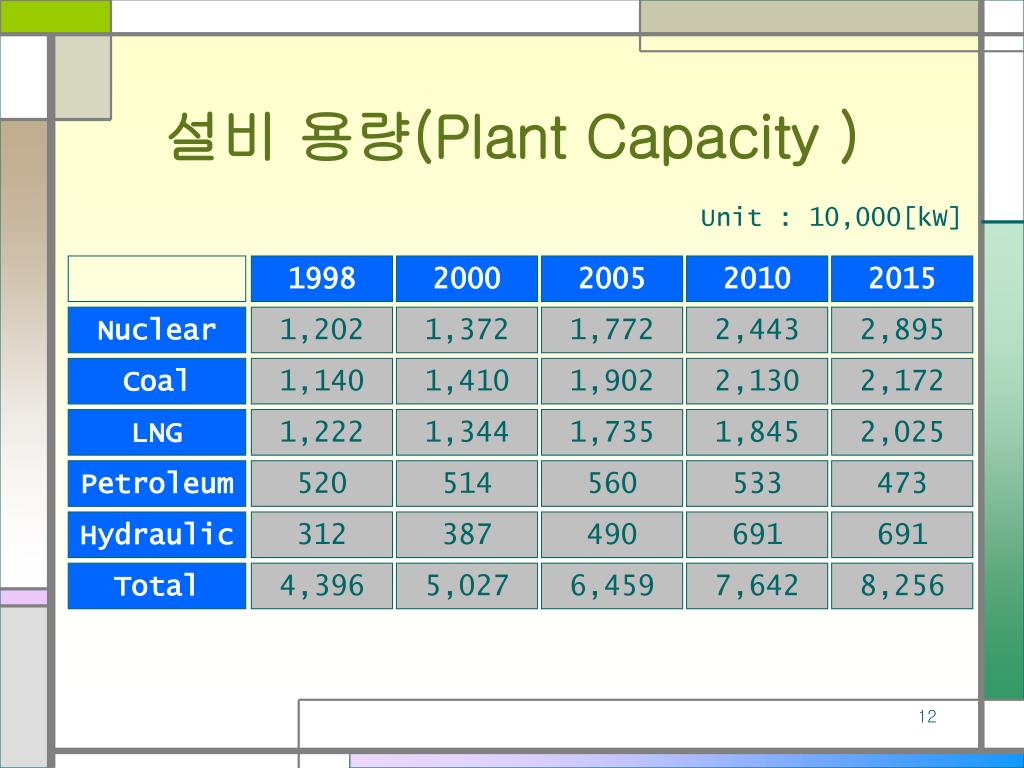Select Hydraulic 2005 value 490
The image size is (1024, 768).
pos(612,534)
